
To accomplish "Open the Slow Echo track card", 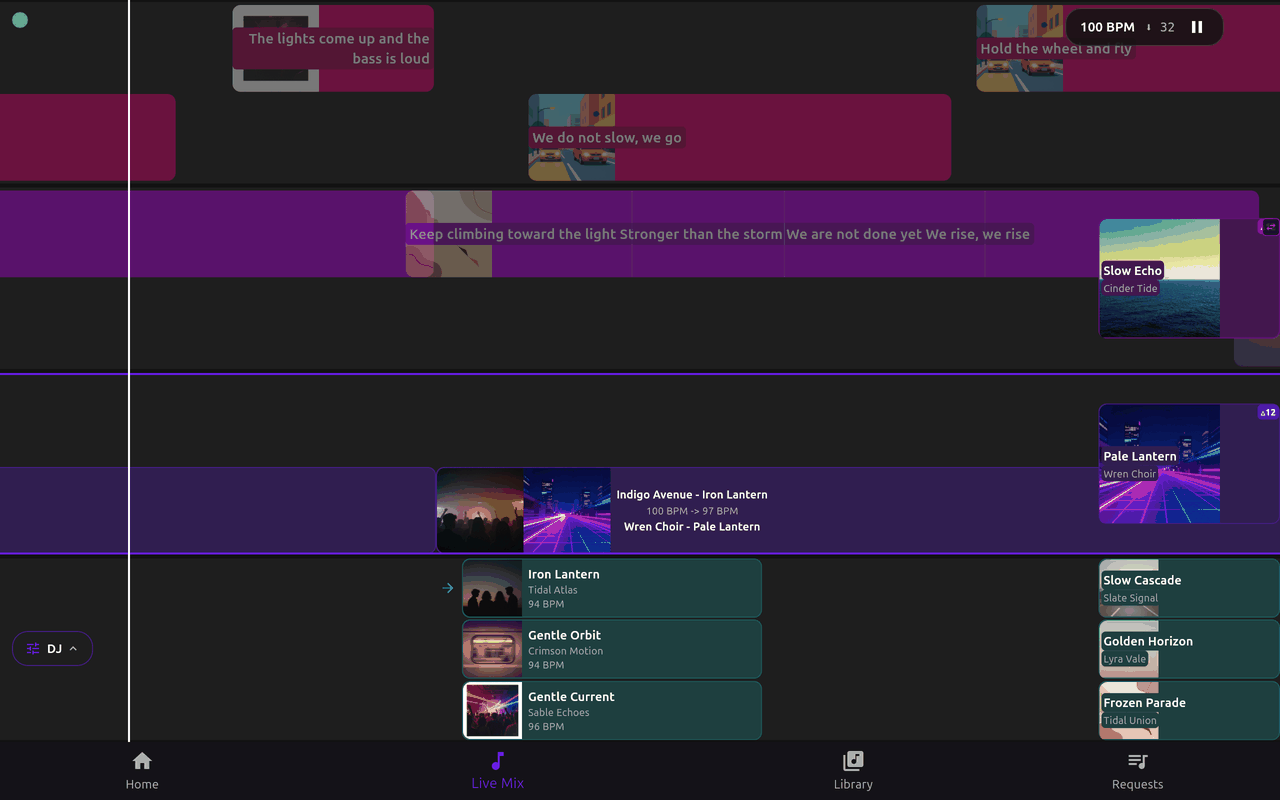I will tap(1189, 278).
